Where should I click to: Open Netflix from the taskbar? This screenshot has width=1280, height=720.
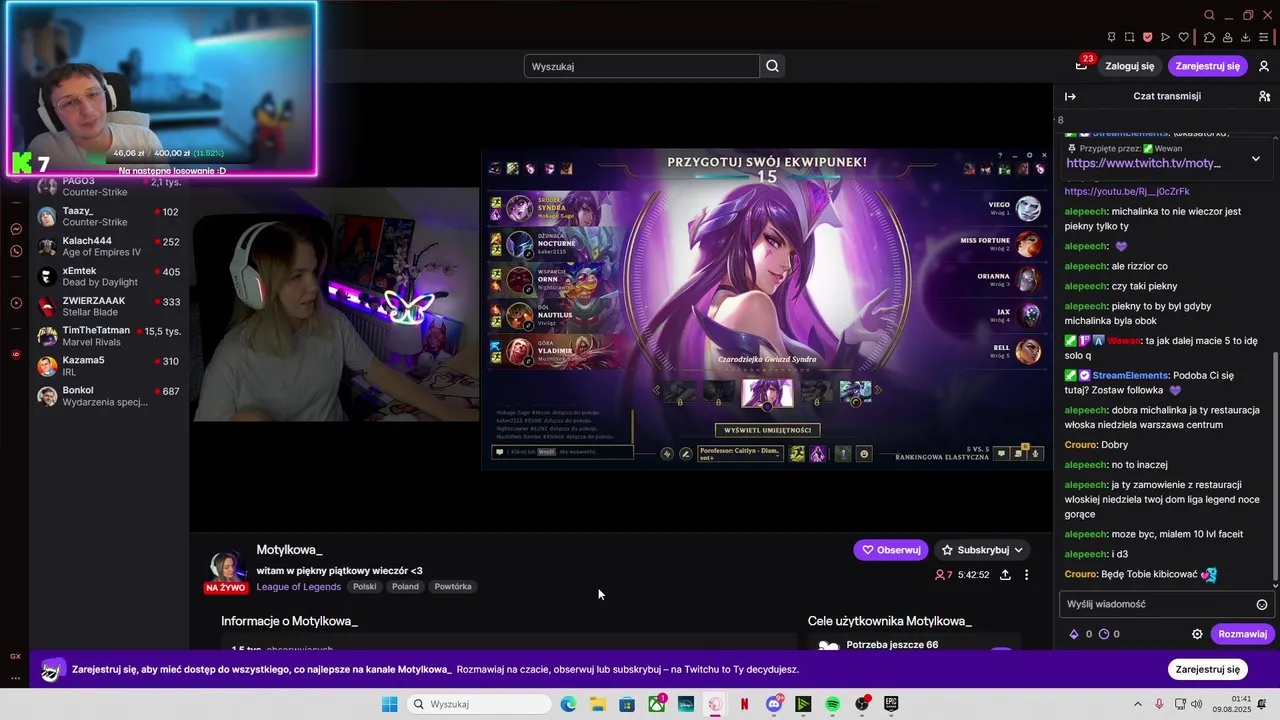tap(744, 704)
